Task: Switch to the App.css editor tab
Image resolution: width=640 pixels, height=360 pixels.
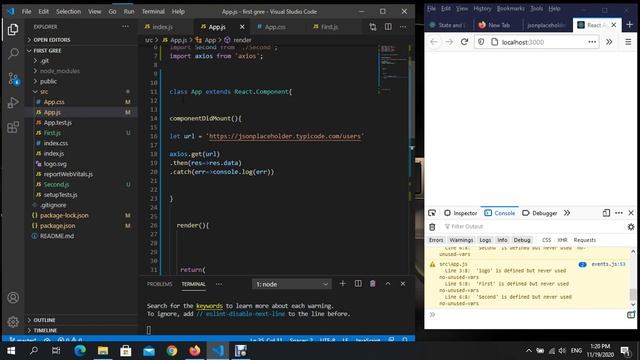Action: click(x=279, y=27)
